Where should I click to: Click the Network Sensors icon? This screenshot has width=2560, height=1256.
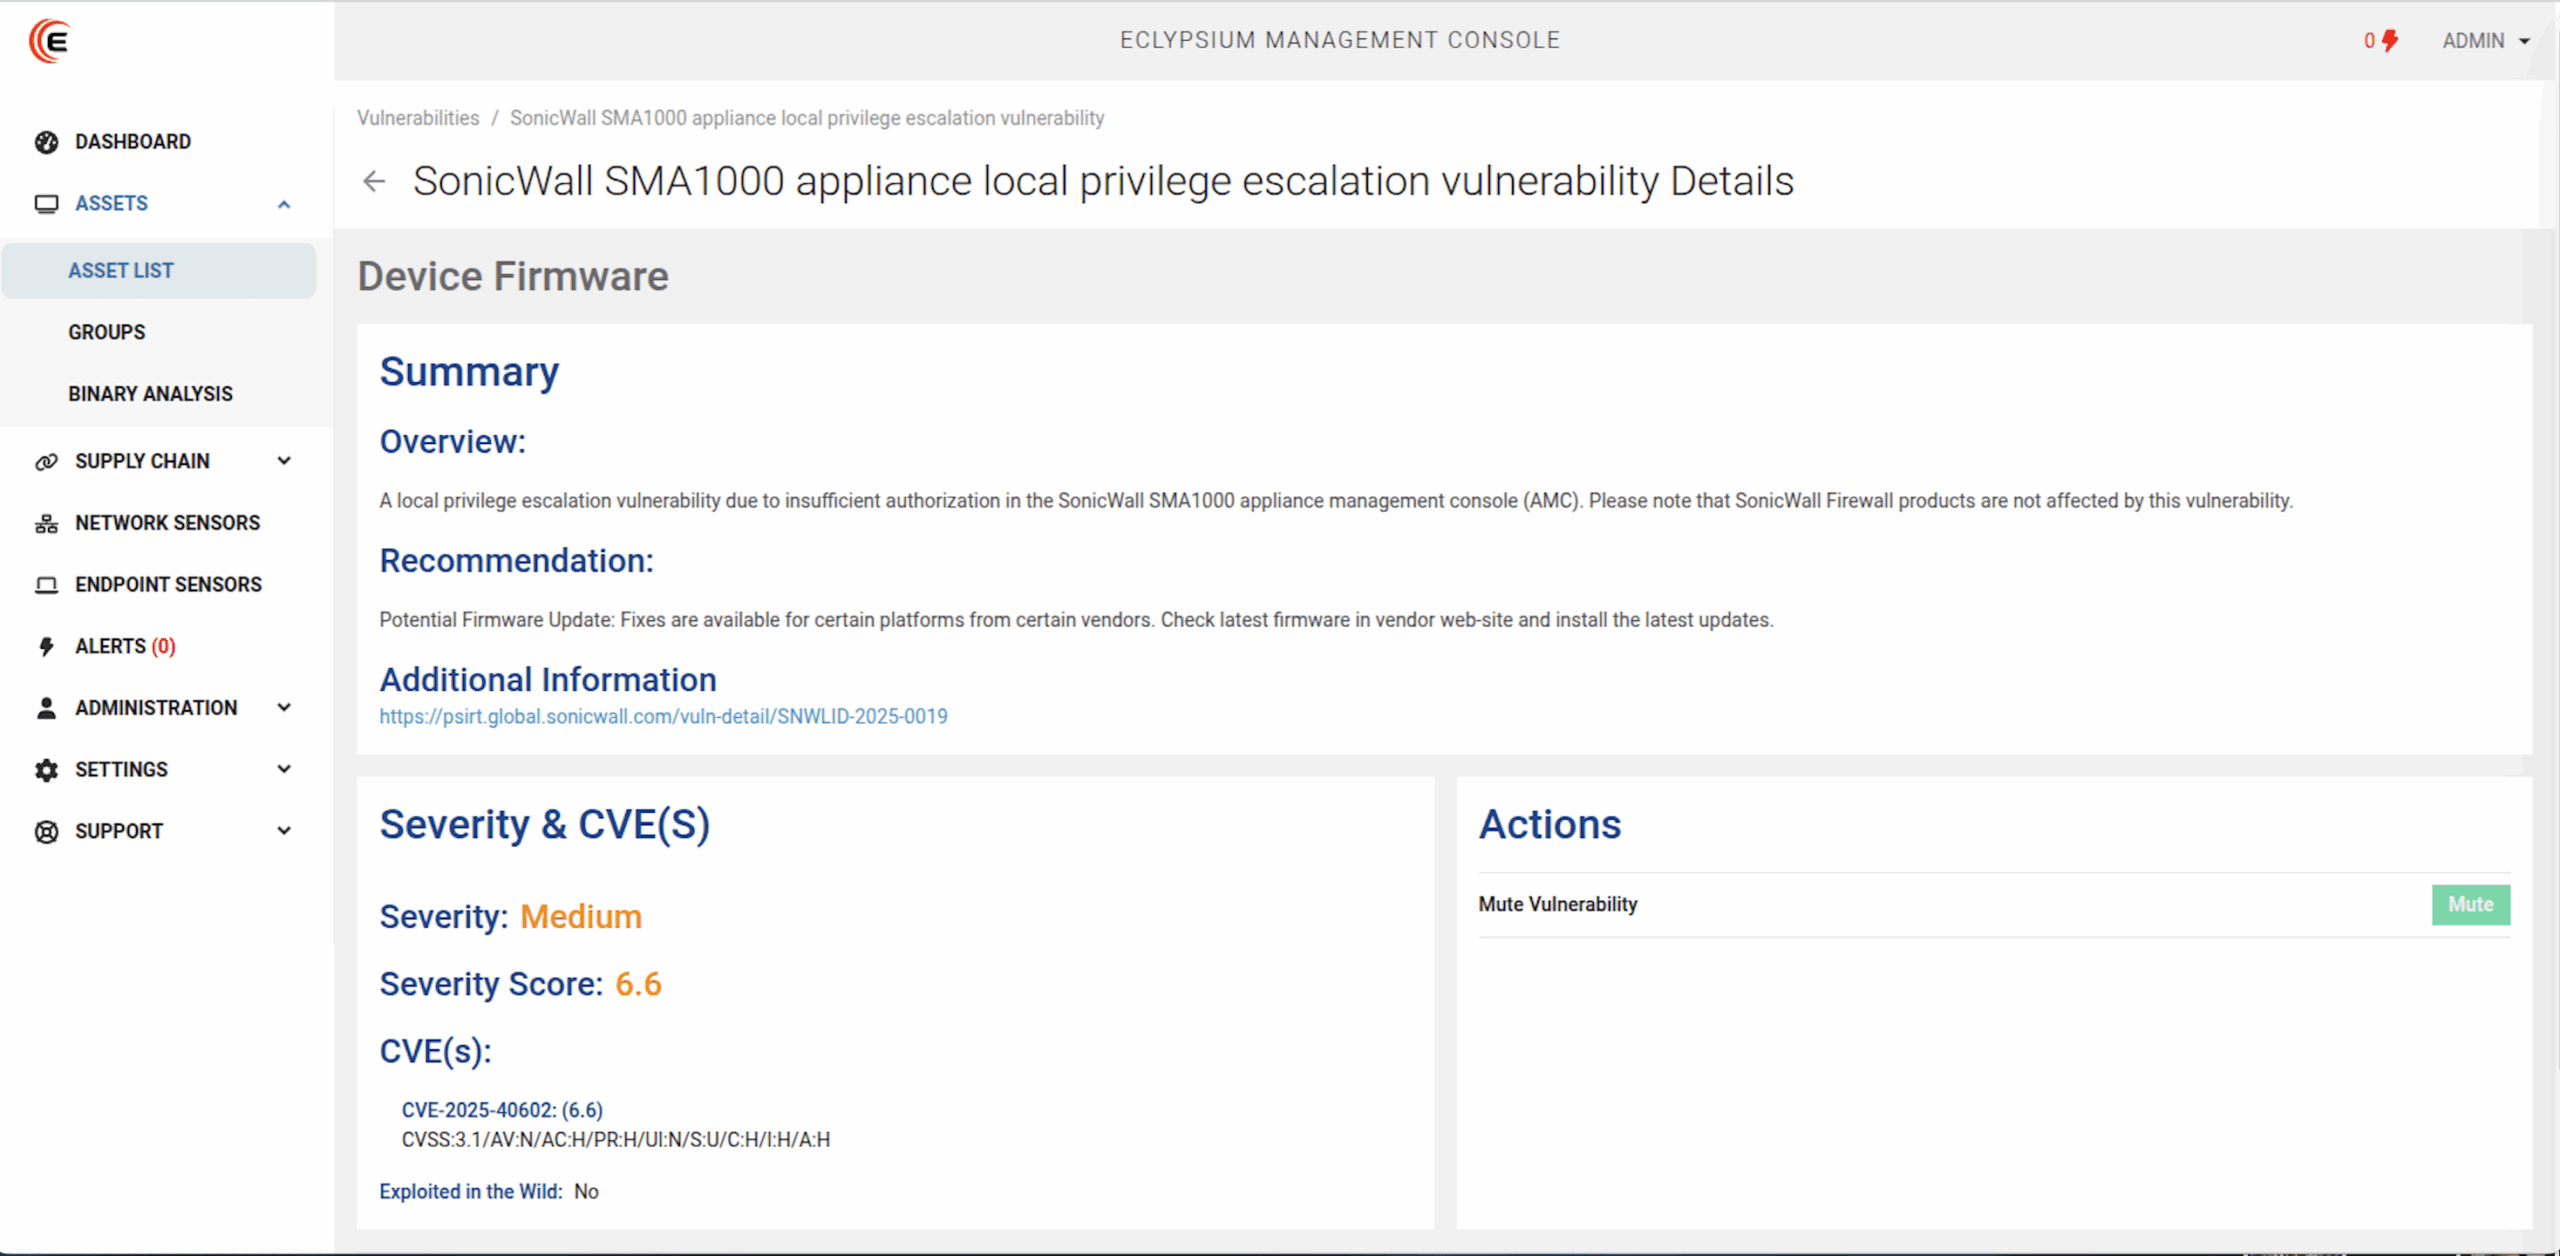click(x=46, y=523)
